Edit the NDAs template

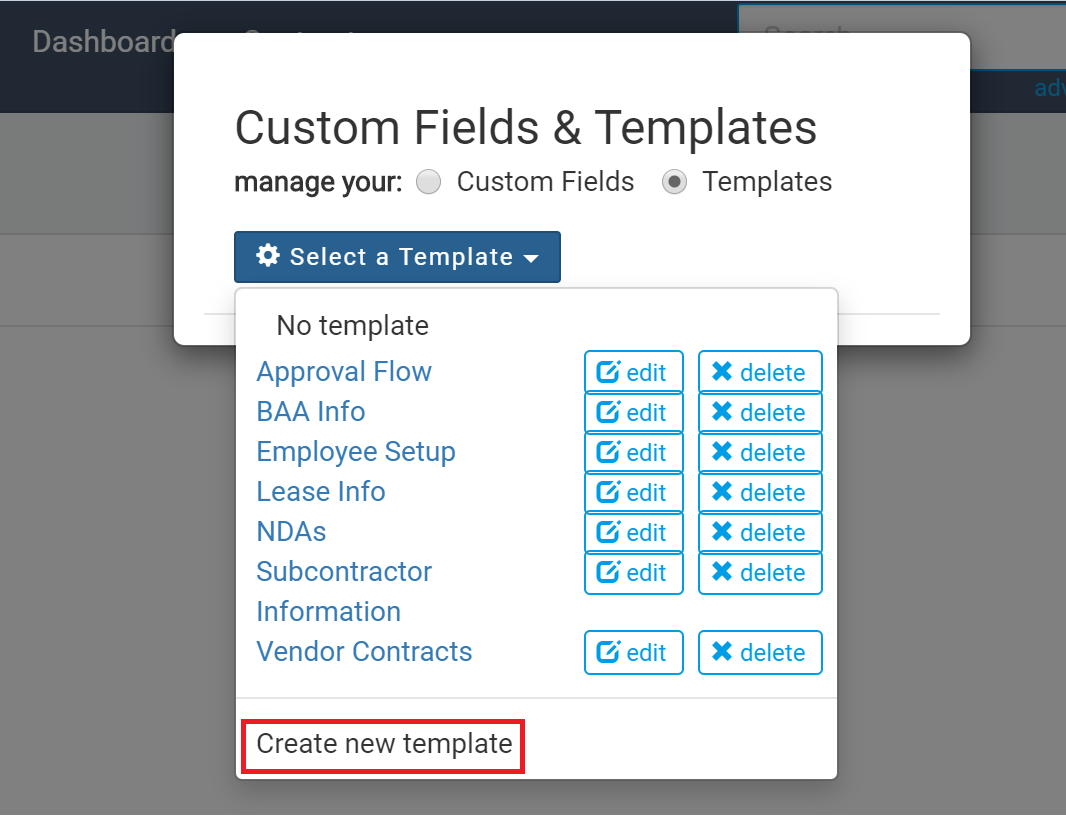coord(634,532)
